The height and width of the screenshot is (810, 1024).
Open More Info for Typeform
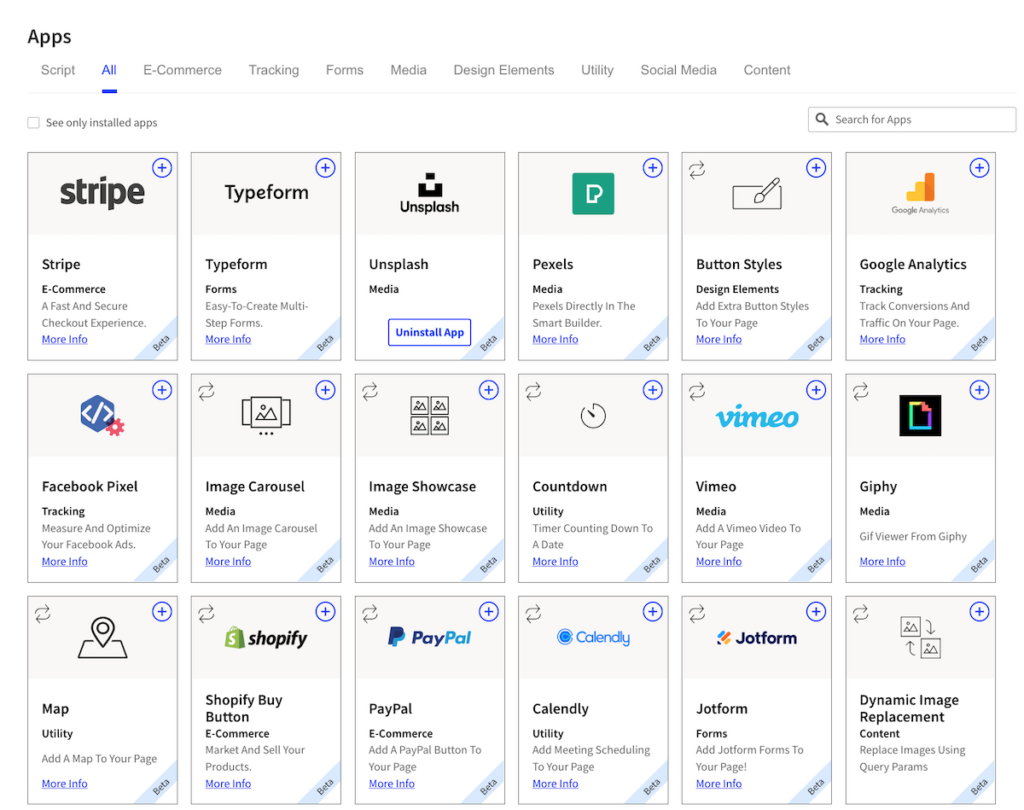(x=228, y=339)
